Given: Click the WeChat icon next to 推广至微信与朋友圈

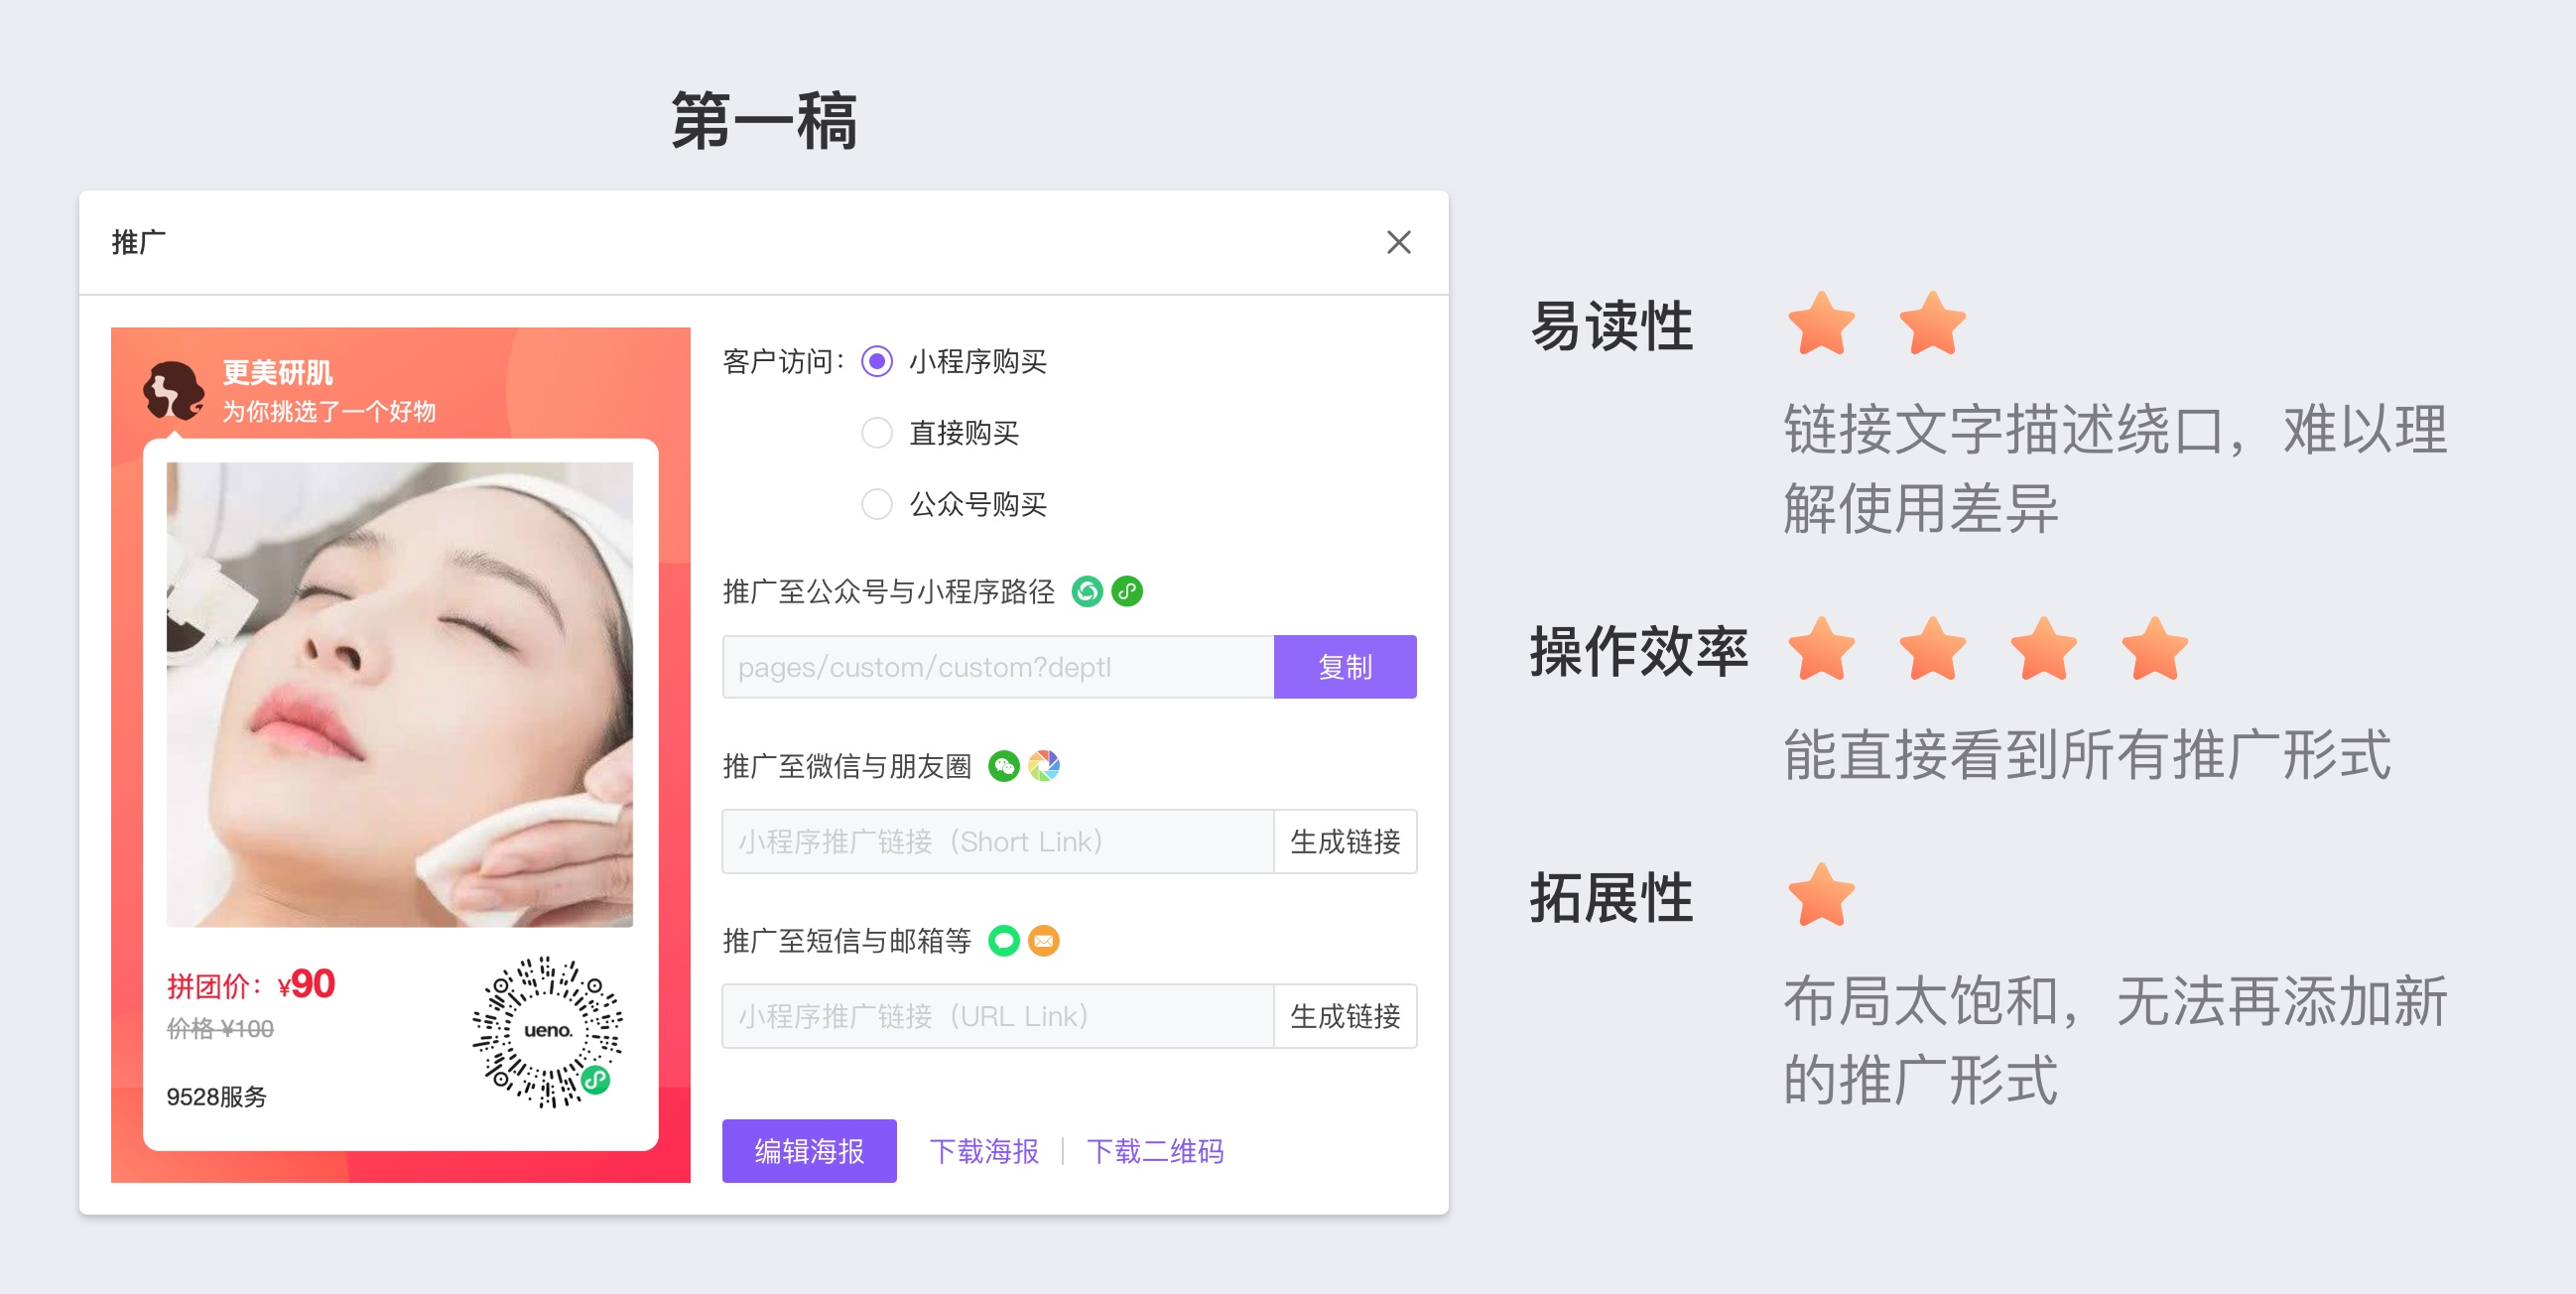Looking at the screenshot, I should click(x=1003, y=766).
